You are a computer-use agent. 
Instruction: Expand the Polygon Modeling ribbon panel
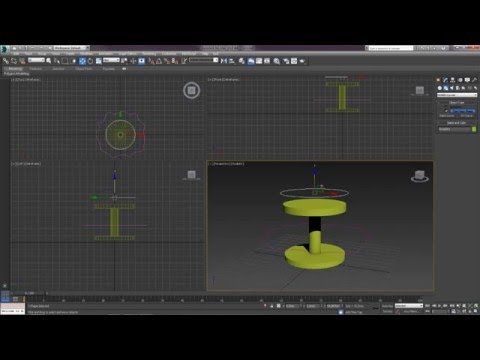pos(17,73)
